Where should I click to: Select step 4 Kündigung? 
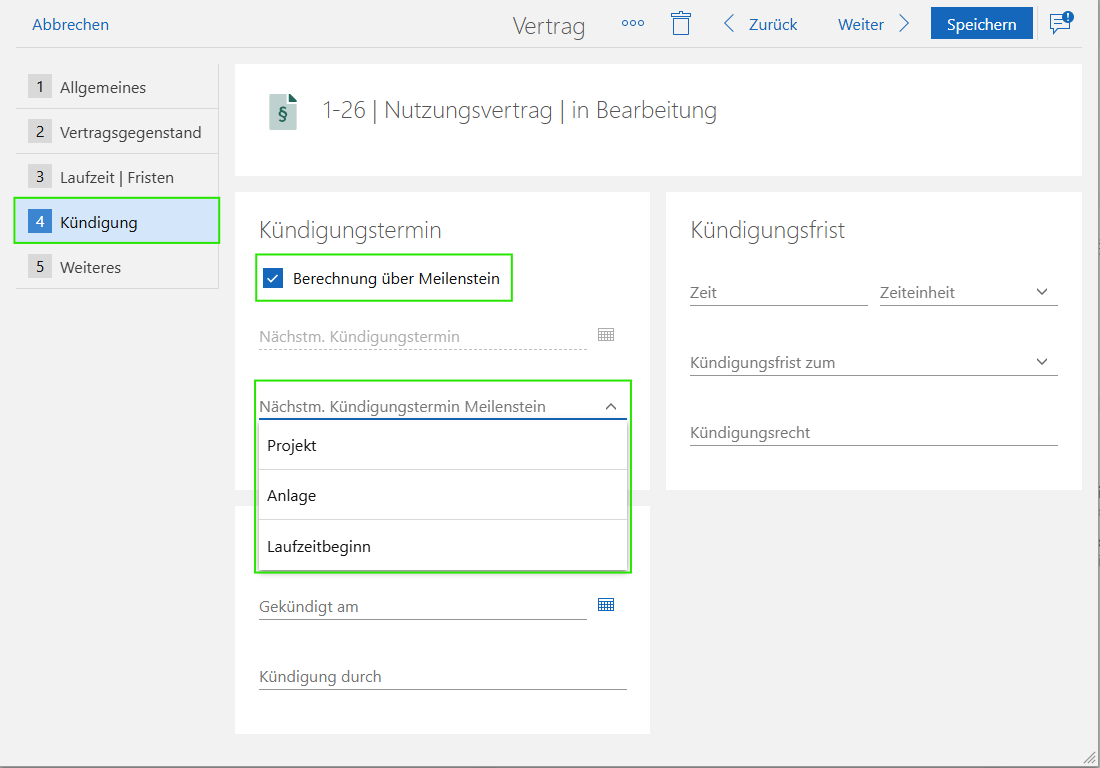(x=116, y=222)
